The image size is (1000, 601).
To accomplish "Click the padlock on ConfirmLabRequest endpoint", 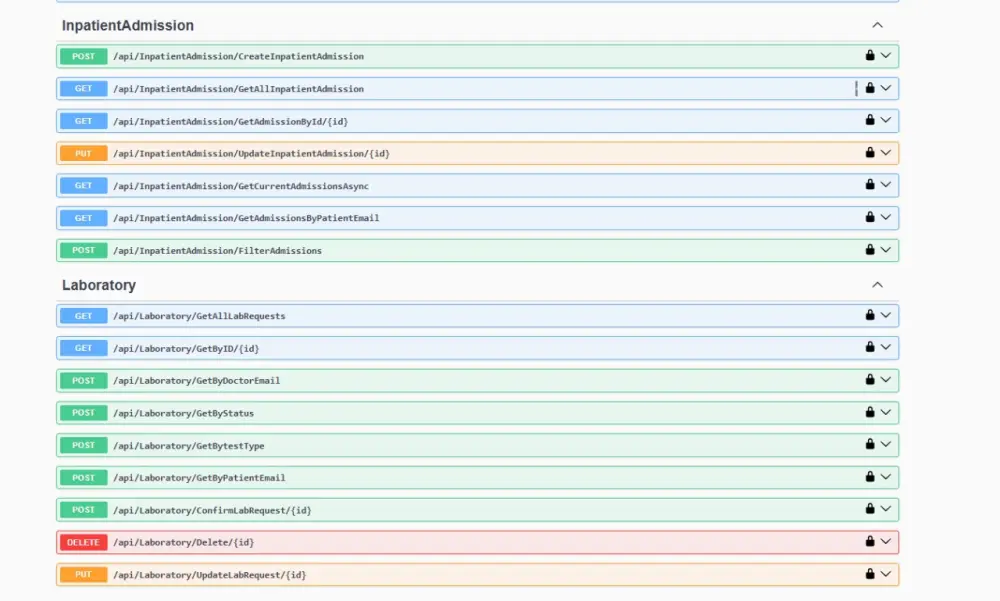I will pyautogui.click(x=870, y=509).
